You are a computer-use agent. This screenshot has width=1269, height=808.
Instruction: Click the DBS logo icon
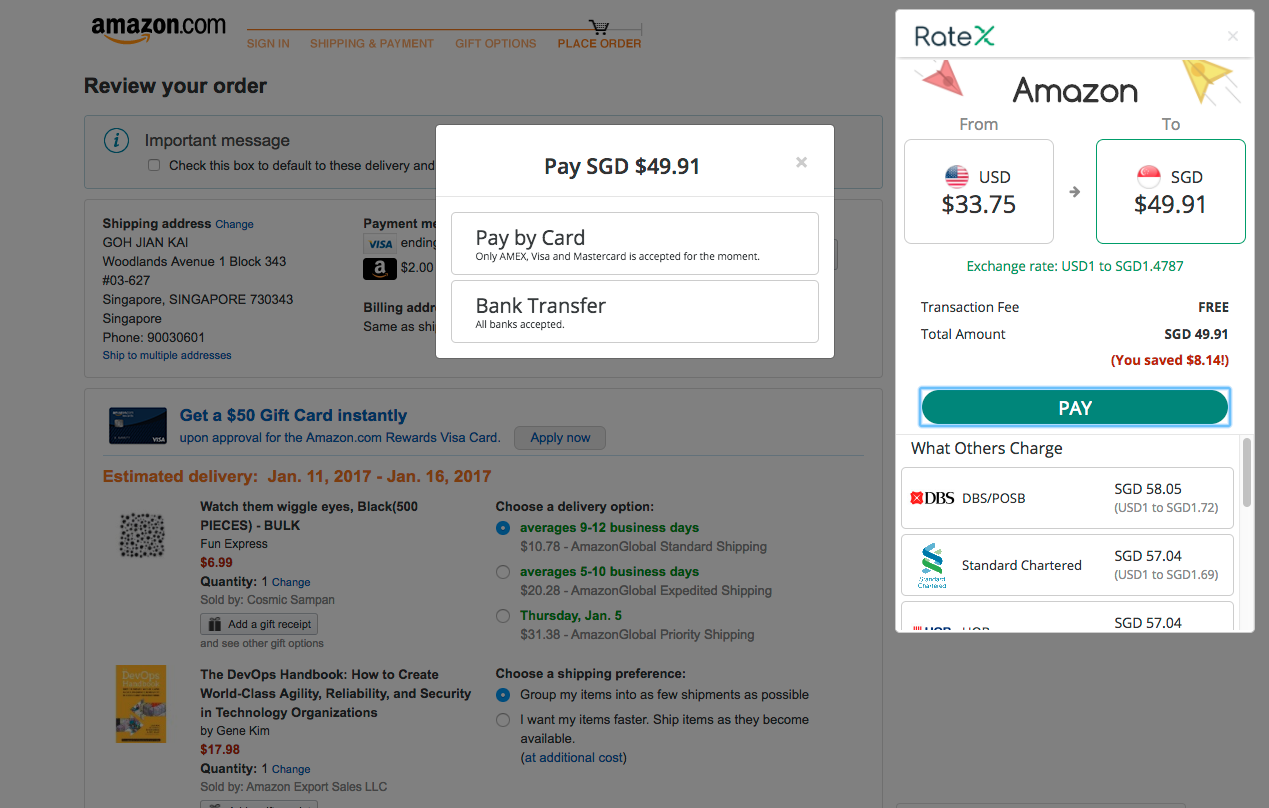(x=932, y=498)
